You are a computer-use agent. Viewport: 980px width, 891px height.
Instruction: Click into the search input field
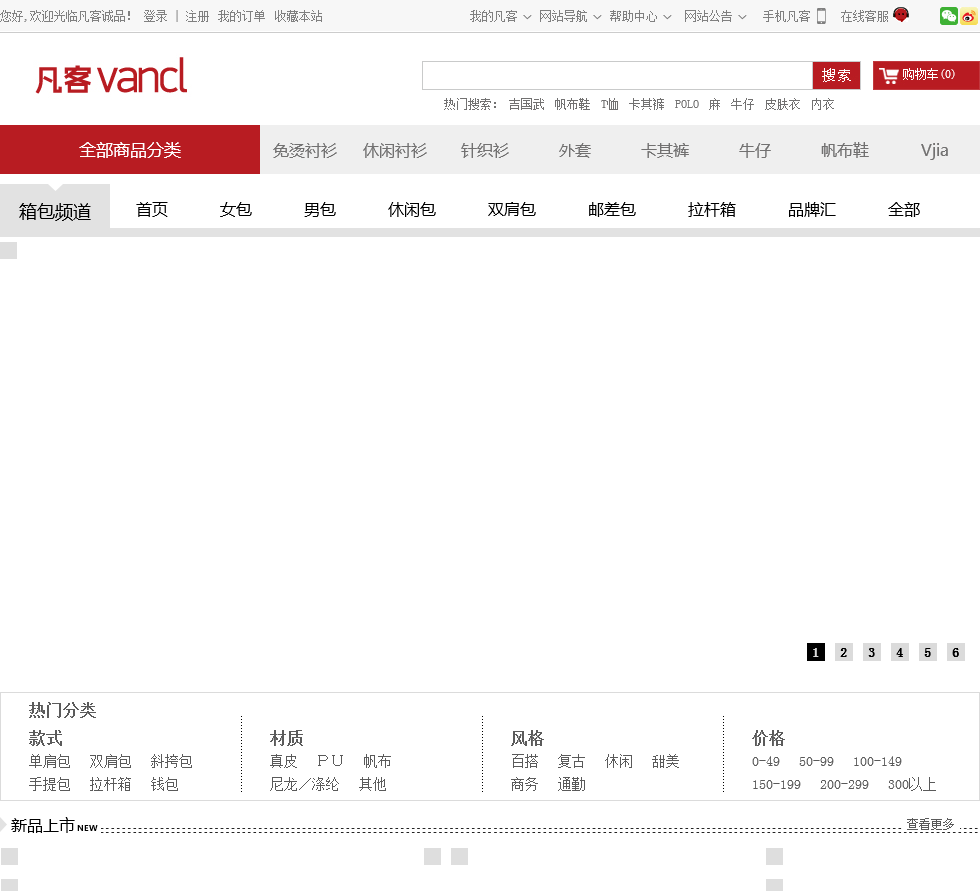pos(617,76)
